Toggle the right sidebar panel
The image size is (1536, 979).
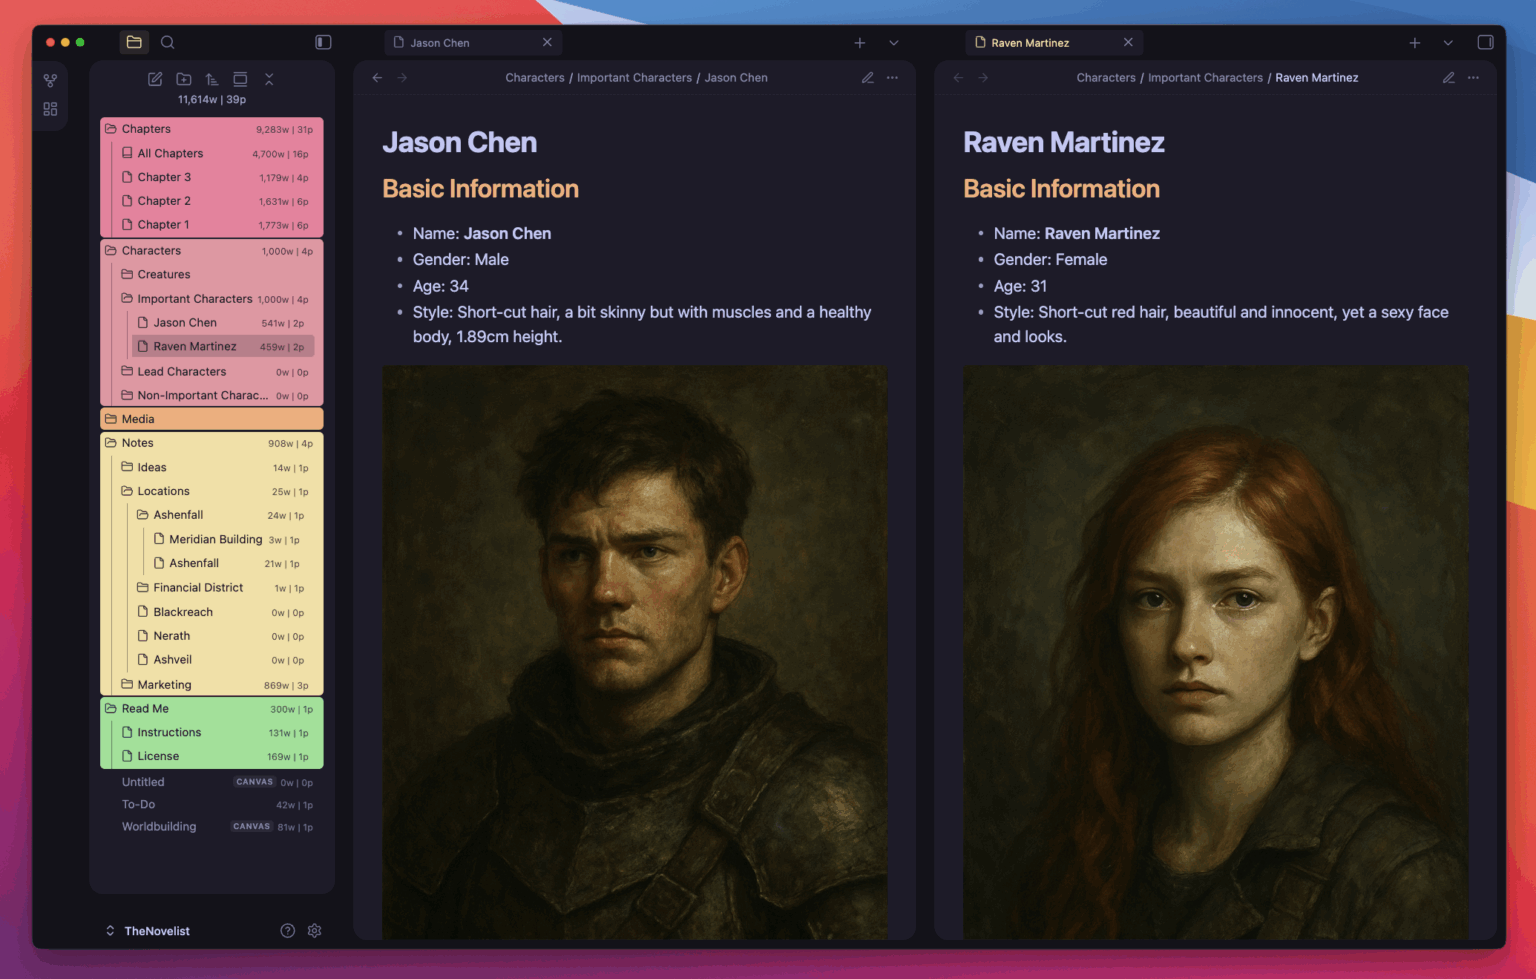1485,42
